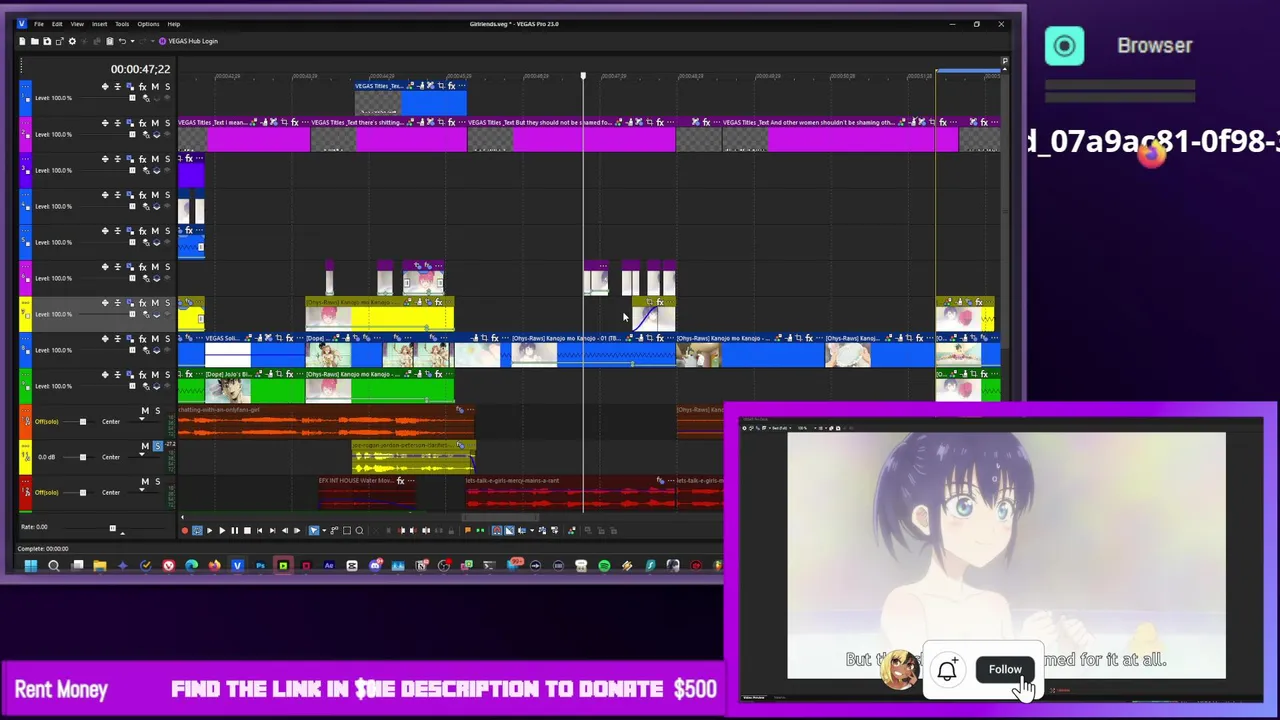This screenshot has width=1280, height=720.
Task: Select the Zoom magnifier tool
Action: tap(359, 531)
